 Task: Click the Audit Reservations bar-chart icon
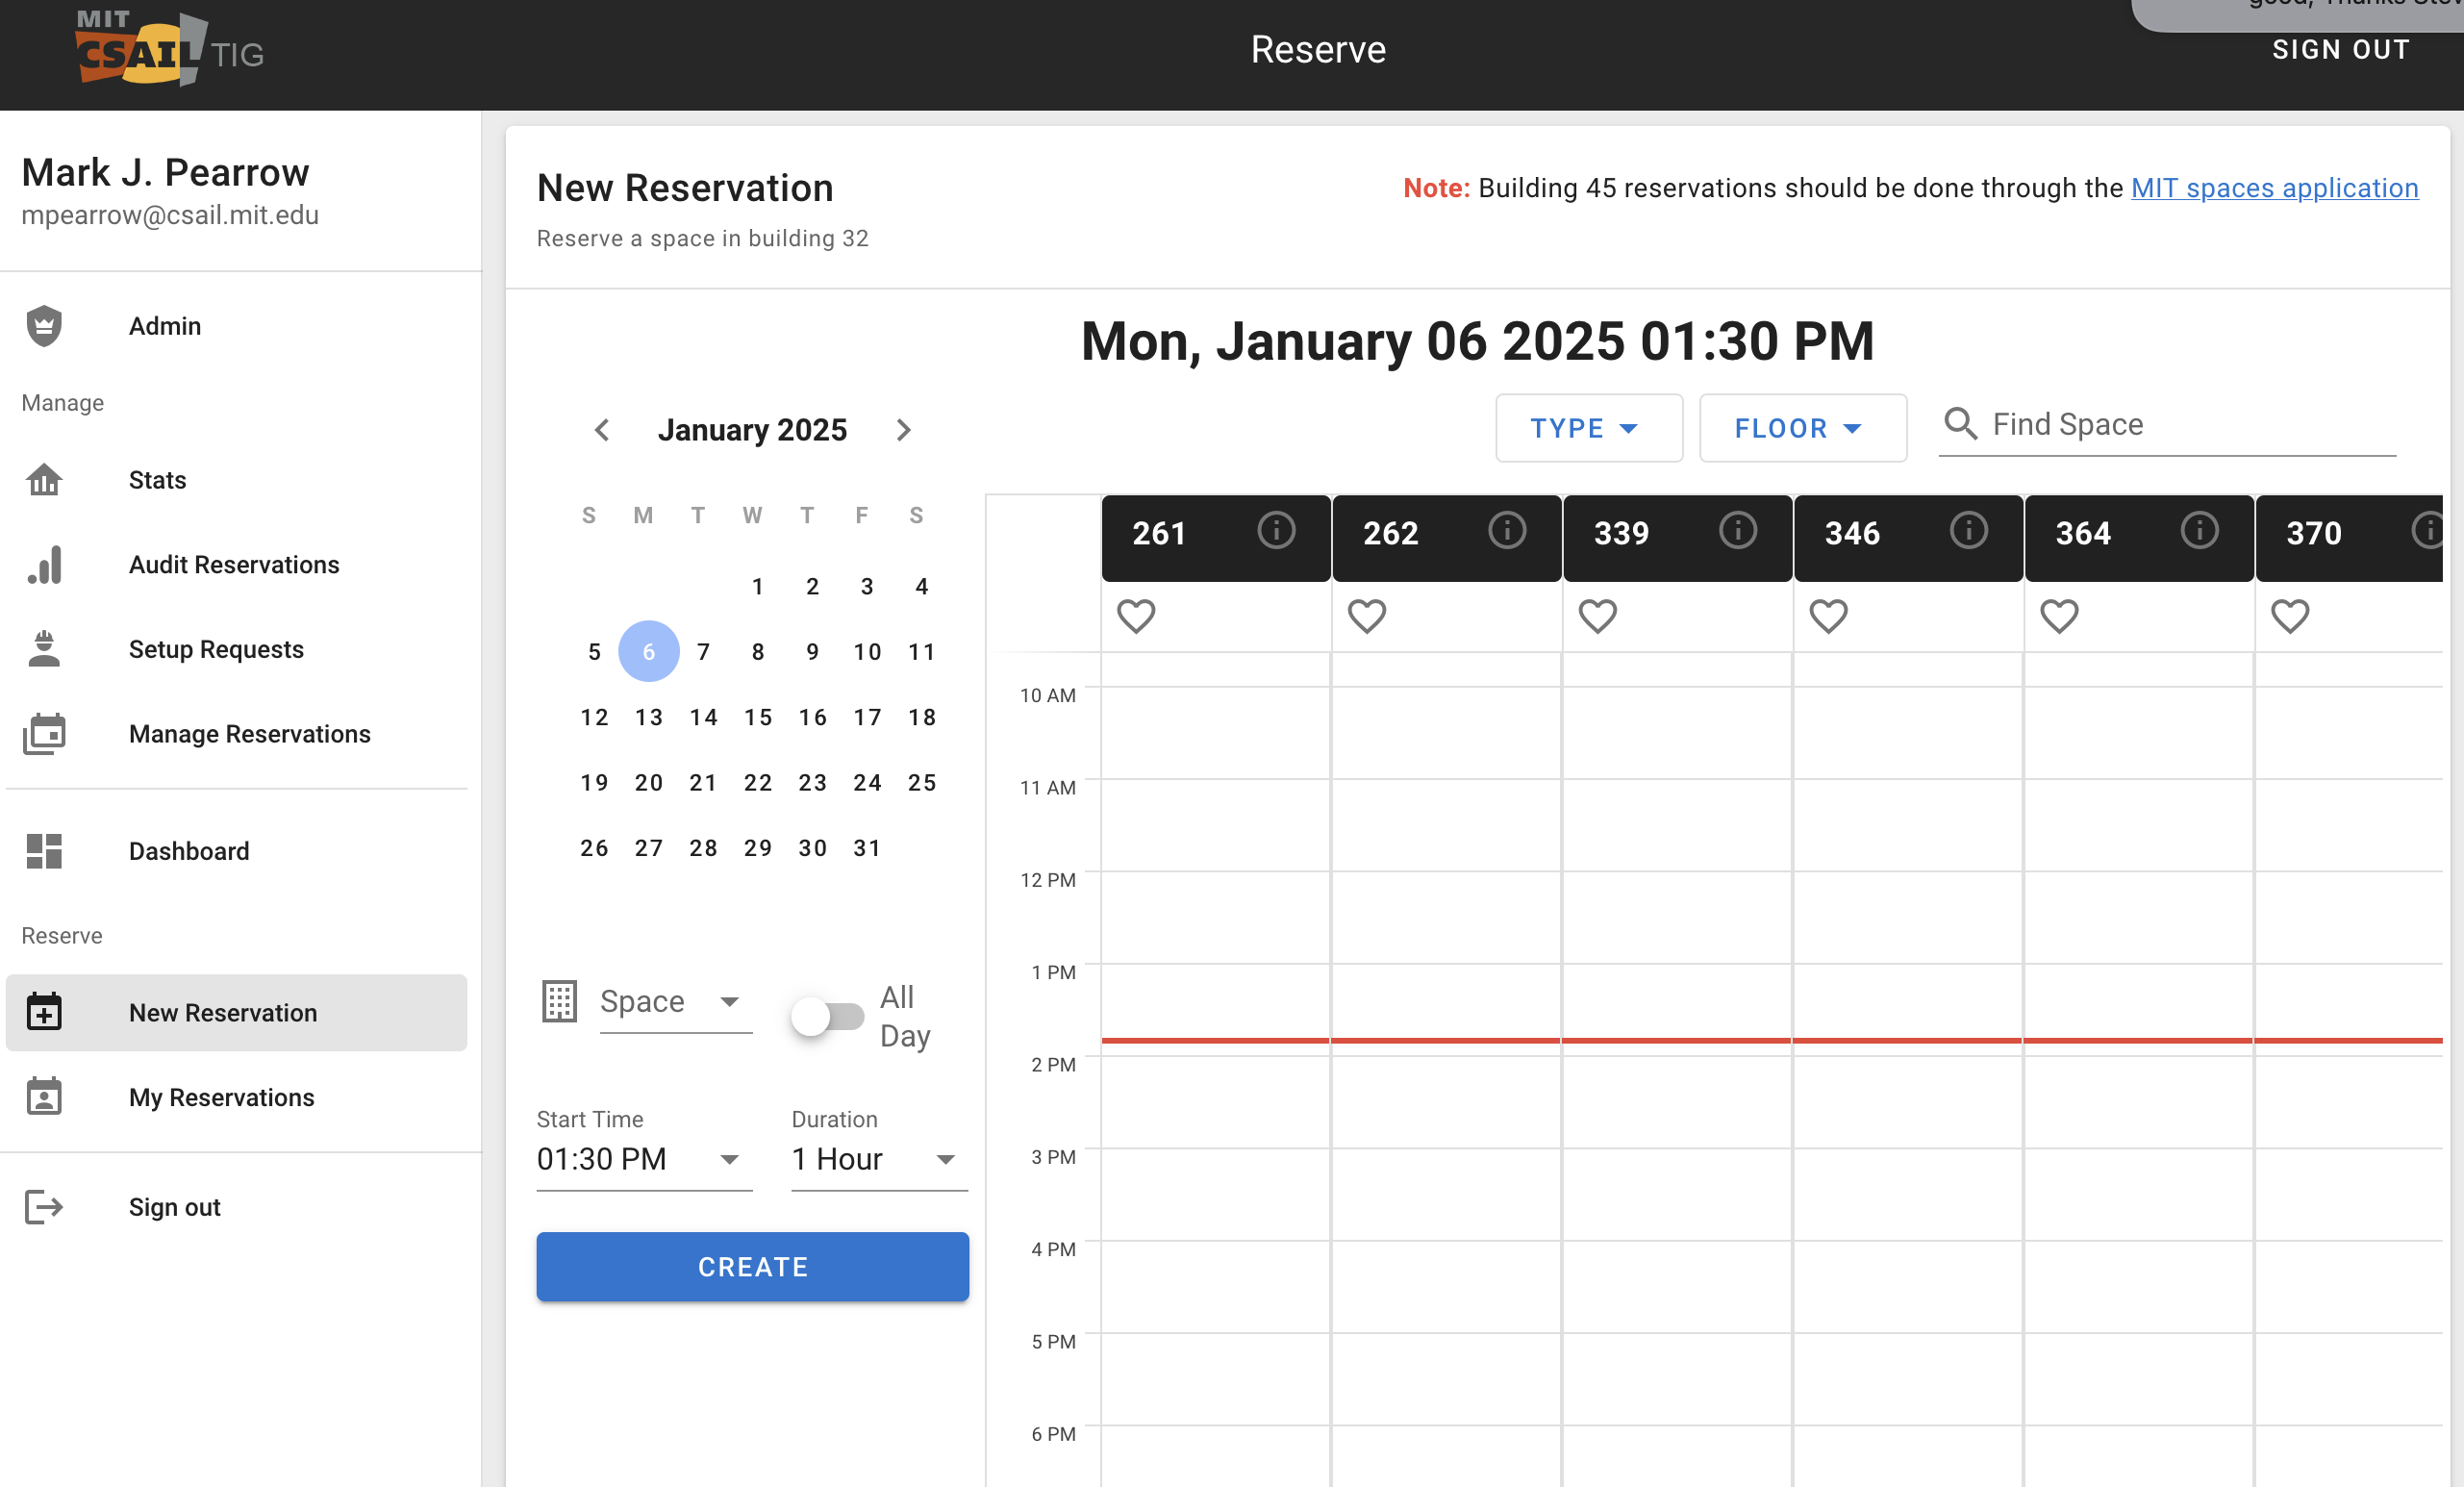[x=44, y=564]
